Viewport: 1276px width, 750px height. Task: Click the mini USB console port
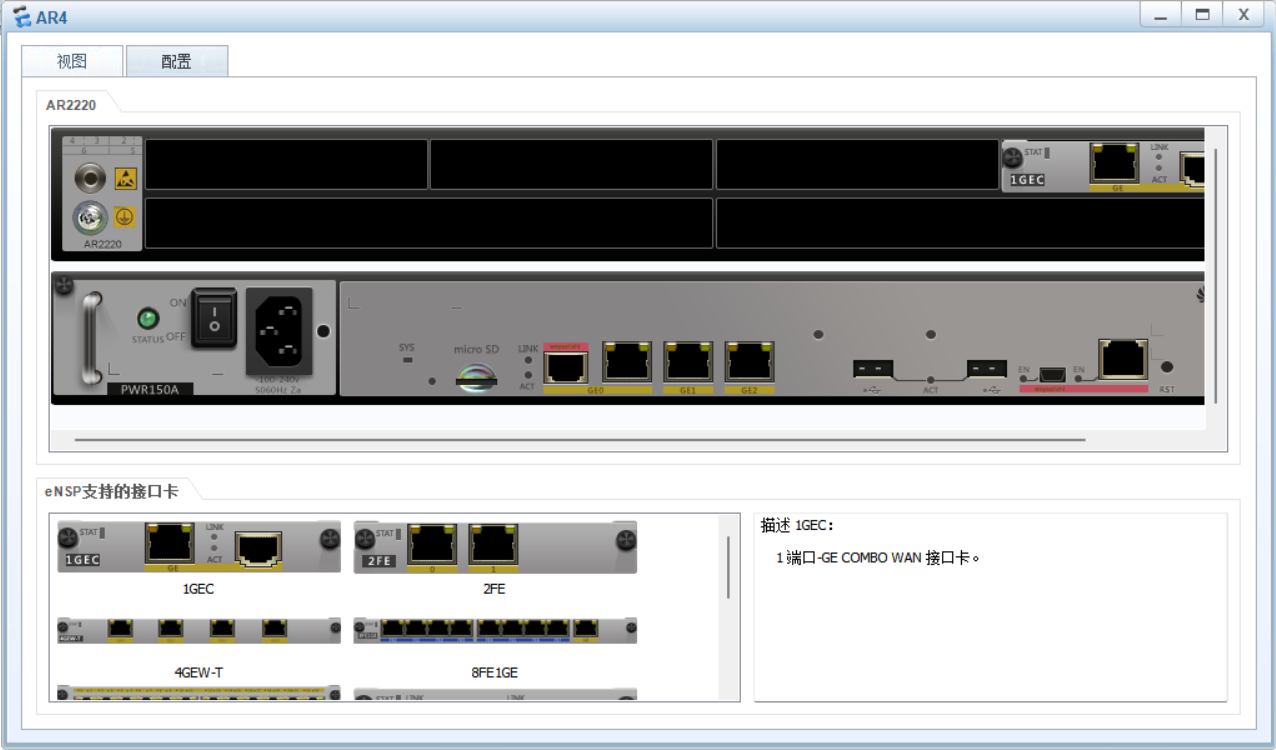pos(1050,373)
